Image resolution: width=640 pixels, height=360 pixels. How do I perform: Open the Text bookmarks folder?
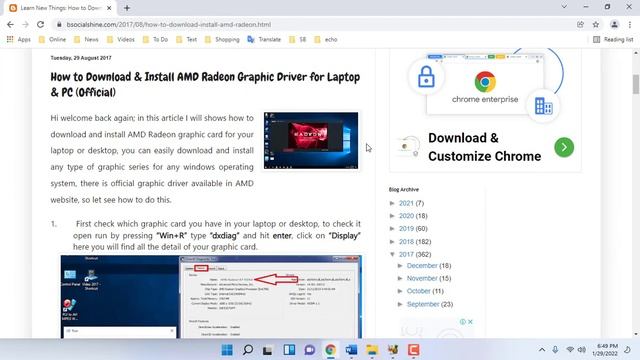[x=187, y=40]
